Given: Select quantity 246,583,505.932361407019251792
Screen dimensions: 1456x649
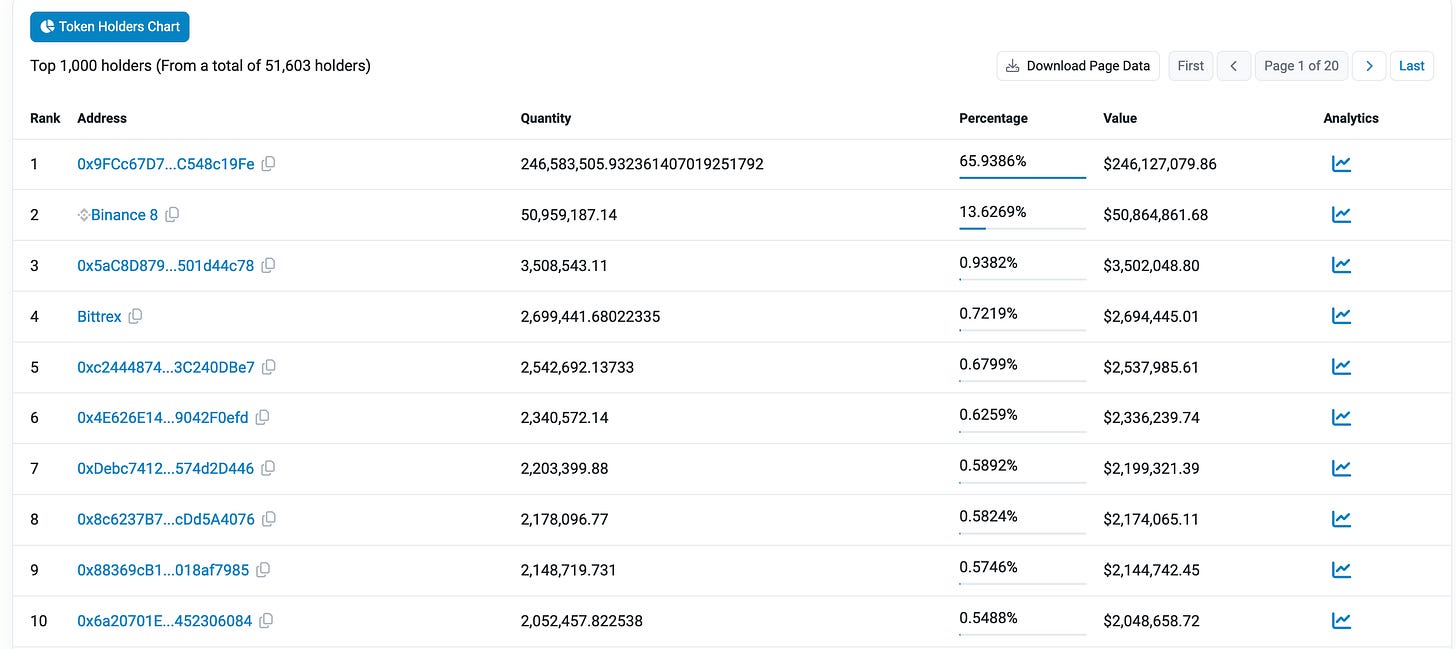Looking at the screenshot, I should 642,164.
